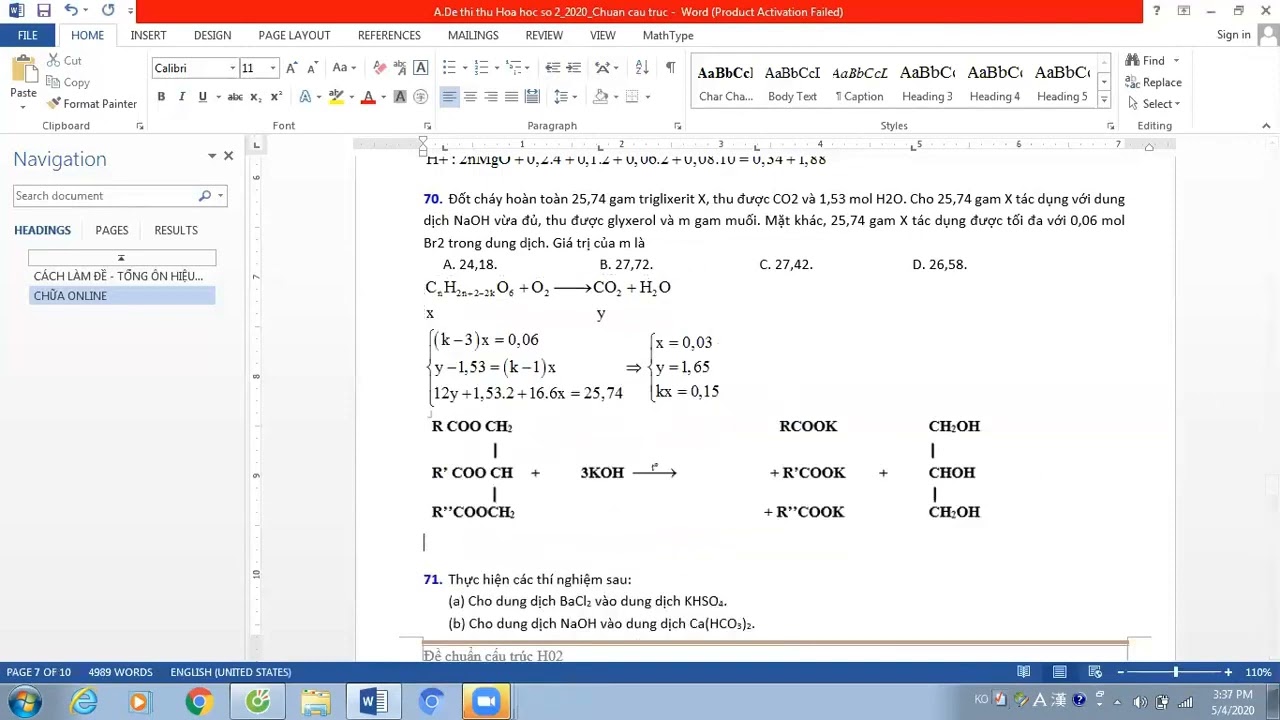Open font name dropdown Calibri
The width and height of the screenshot is (1280, 720).
point(232,68)
